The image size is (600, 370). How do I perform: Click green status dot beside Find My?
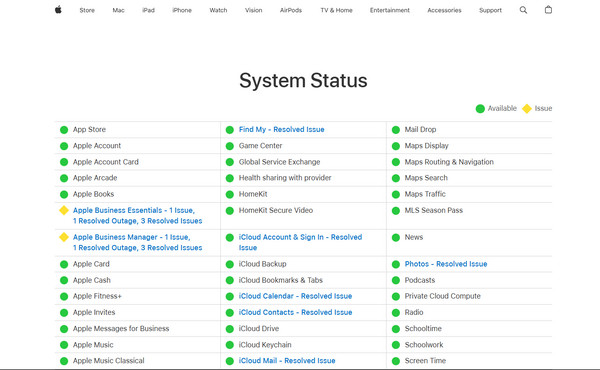pyautogui.click(x=230, y=130)
